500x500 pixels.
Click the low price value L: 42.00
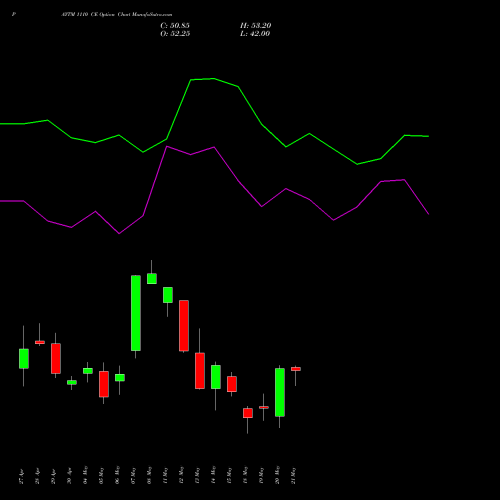point(255,34)
